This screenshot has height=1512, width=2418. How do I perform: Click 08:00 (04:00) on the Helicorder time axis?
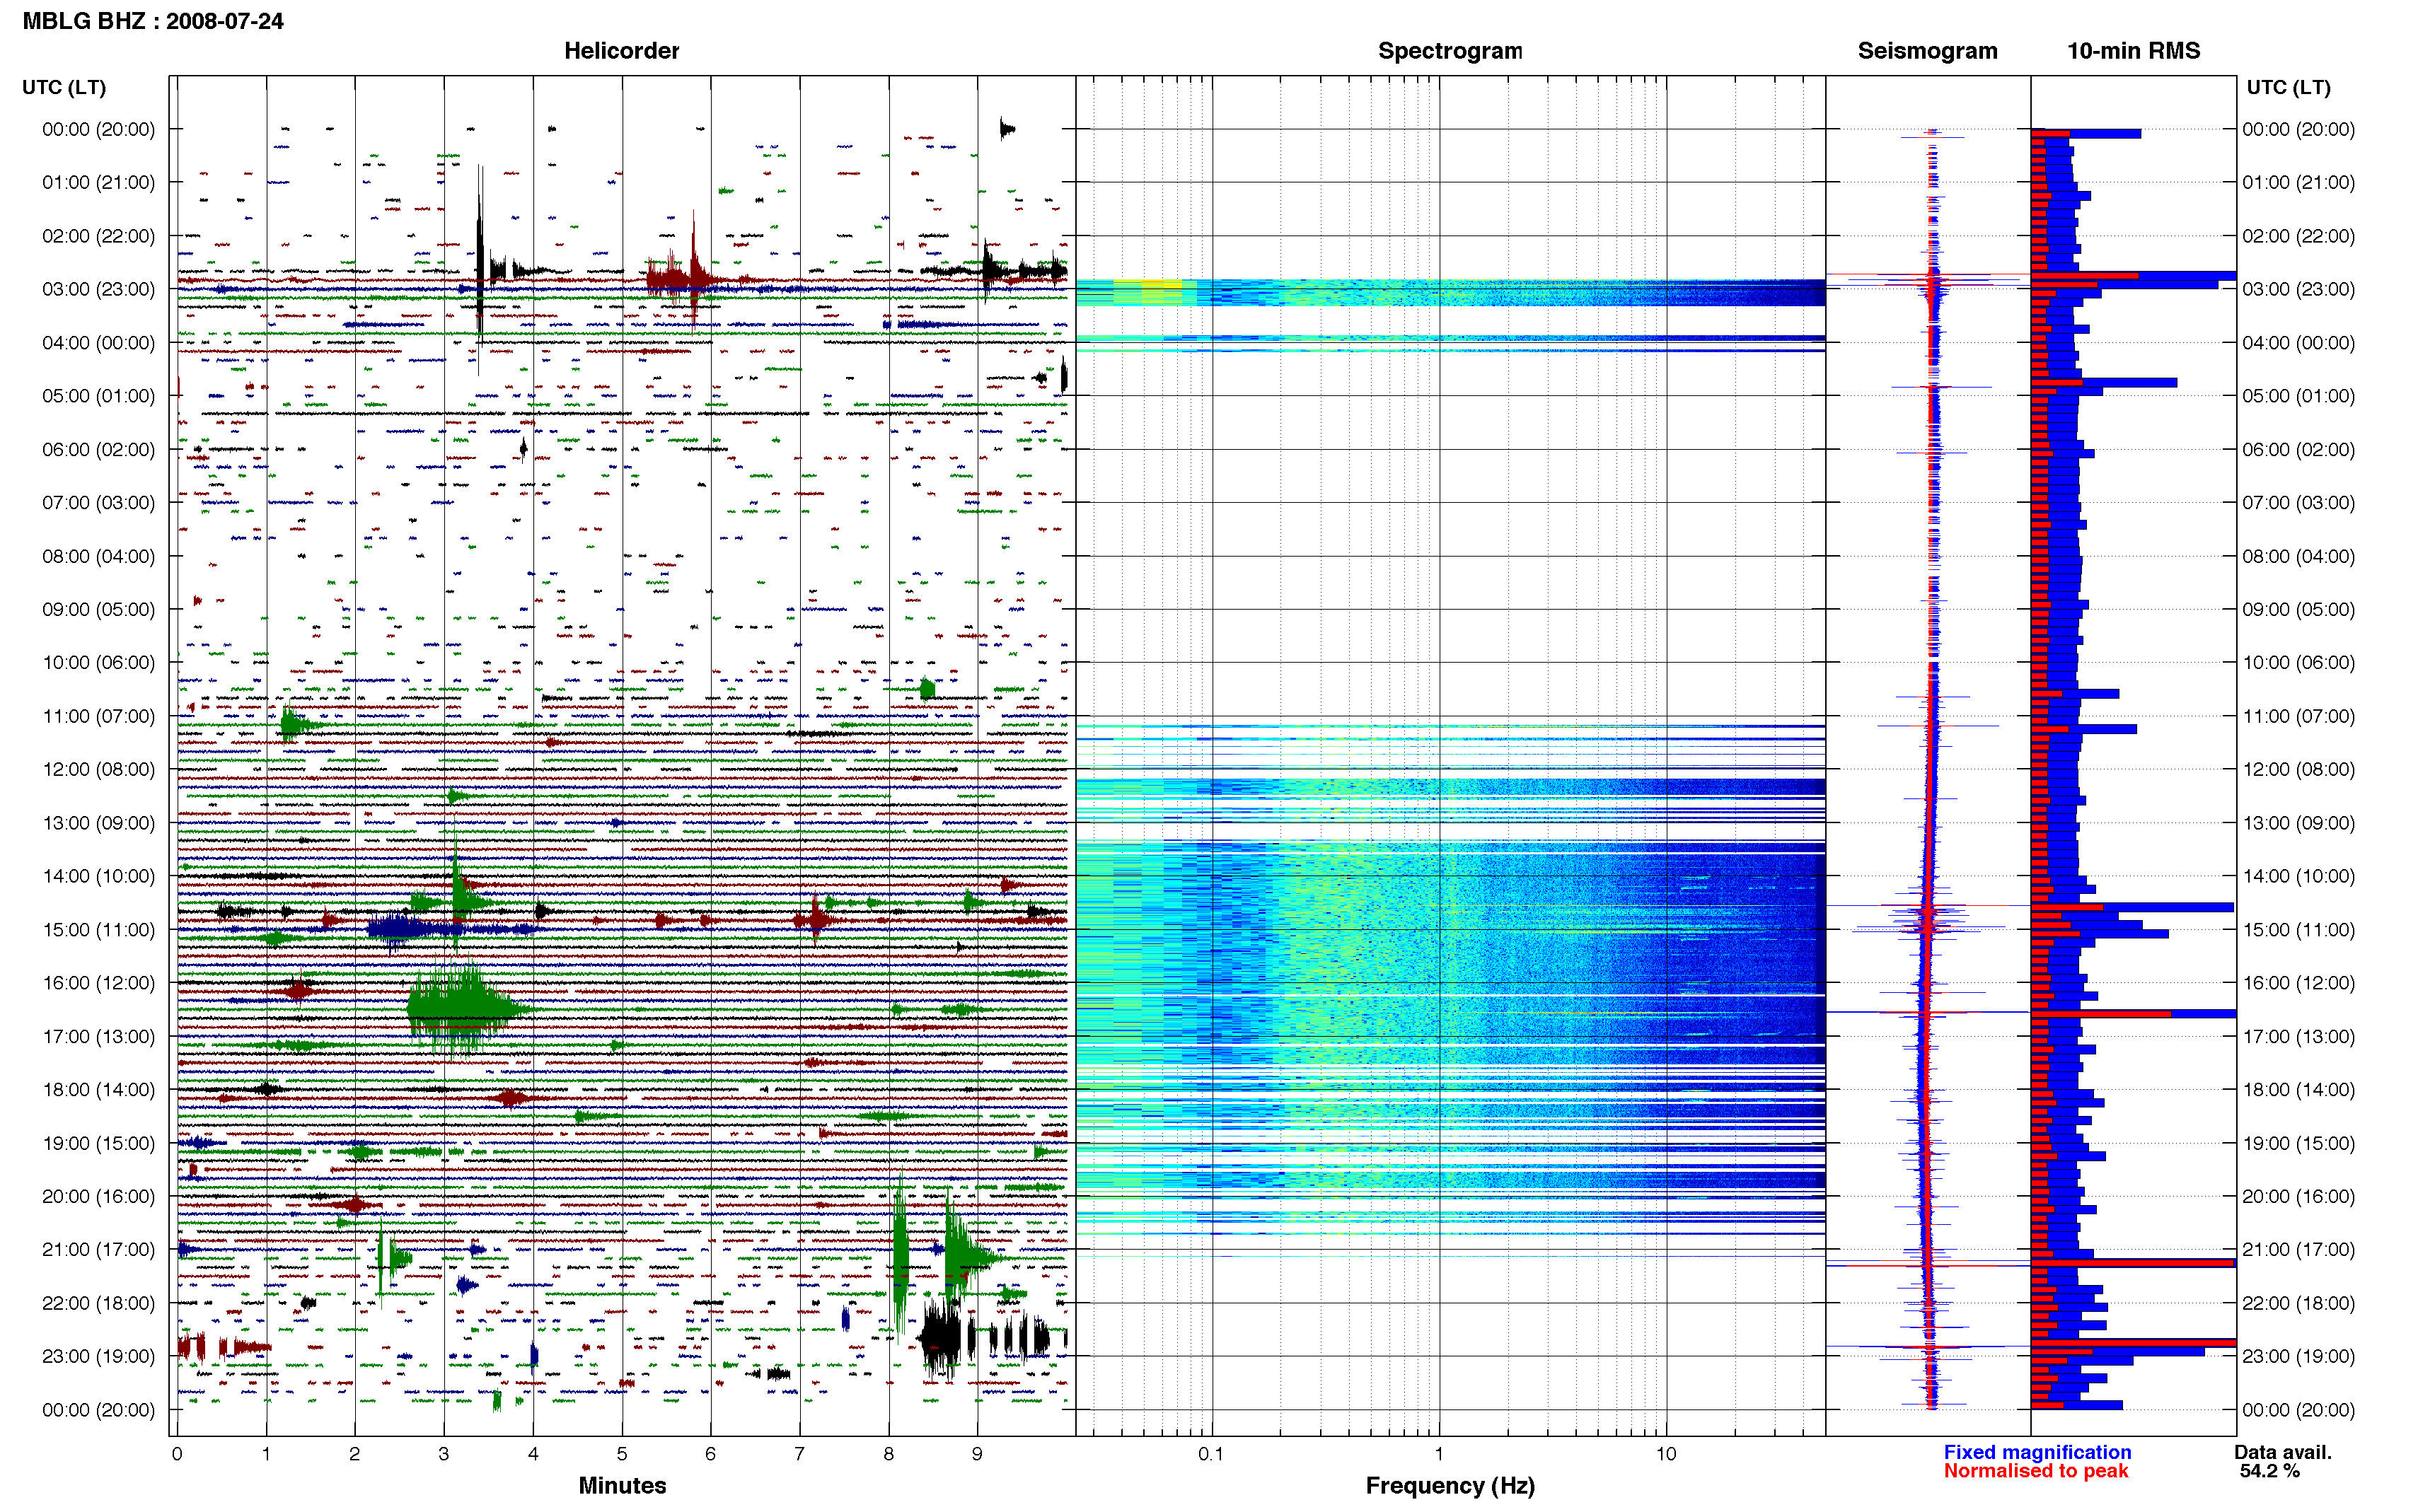[x=99, y=556]
